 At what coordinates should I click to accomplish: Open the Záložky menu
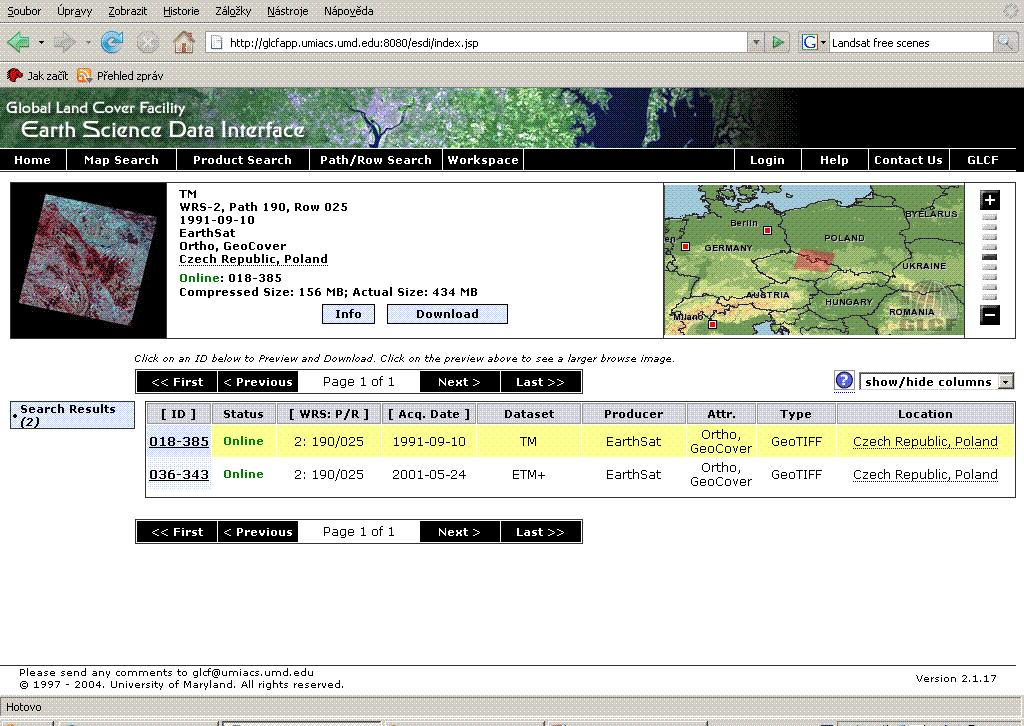233,11
